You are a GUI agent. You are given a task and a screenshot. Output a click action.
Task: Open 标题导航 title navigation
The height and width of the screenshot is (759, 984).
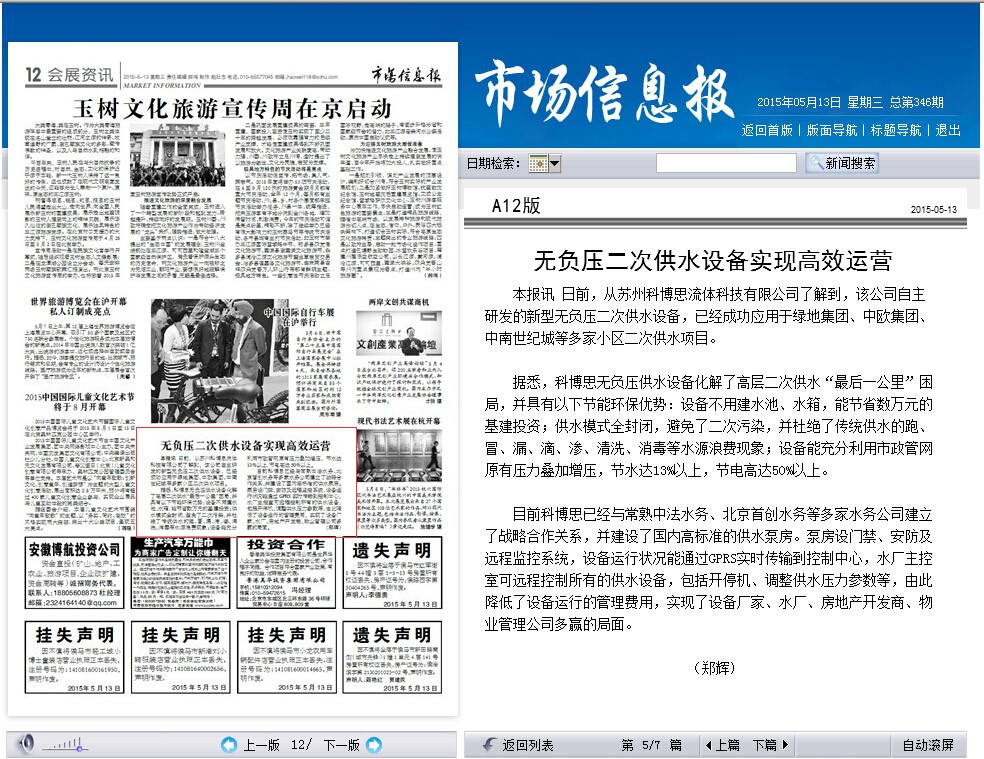896,130
